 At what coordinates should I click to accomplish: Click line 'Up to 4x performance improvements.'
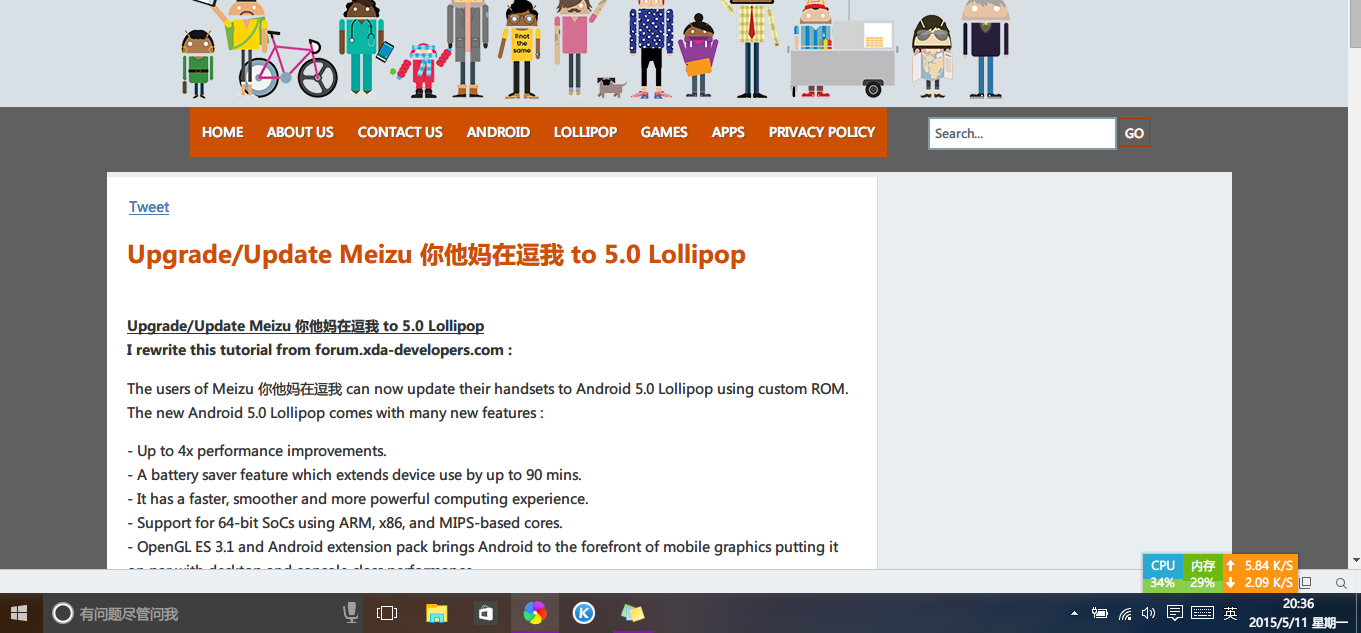click(257, 451)
